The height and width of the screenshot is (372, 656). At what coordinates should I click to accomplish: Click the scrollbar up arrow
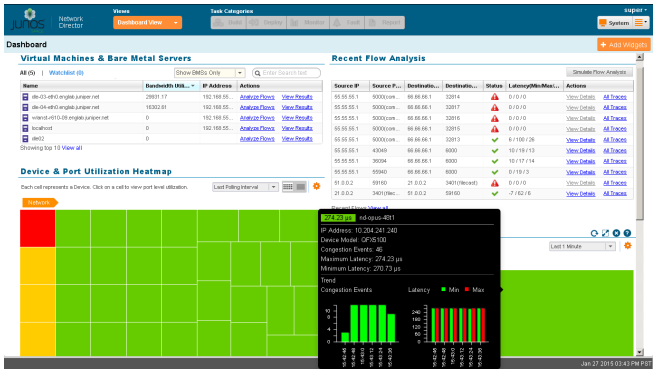pos(640,57)
